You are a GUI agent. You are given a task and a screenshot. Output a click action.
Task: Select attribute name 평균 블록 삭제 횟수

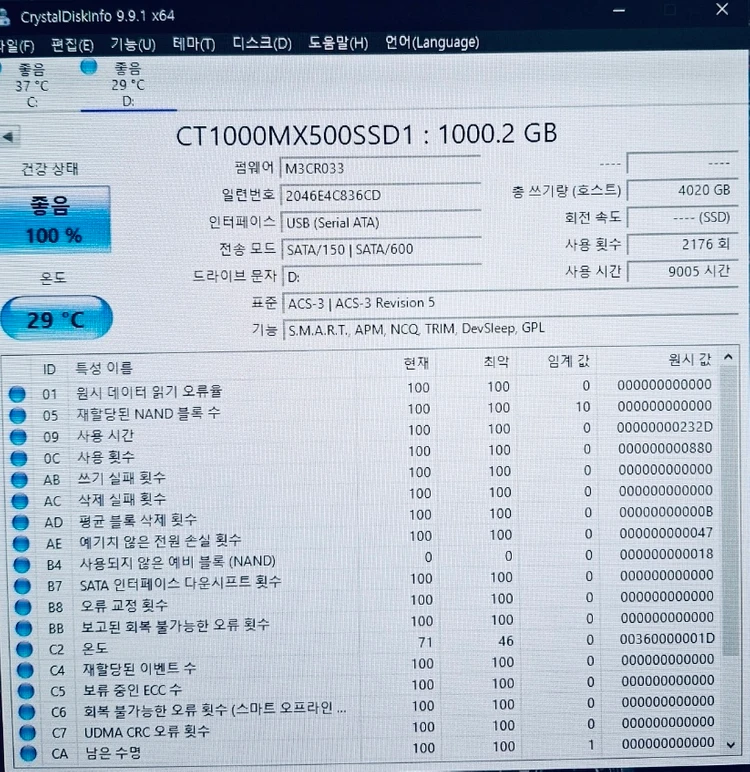click(137, 520)
